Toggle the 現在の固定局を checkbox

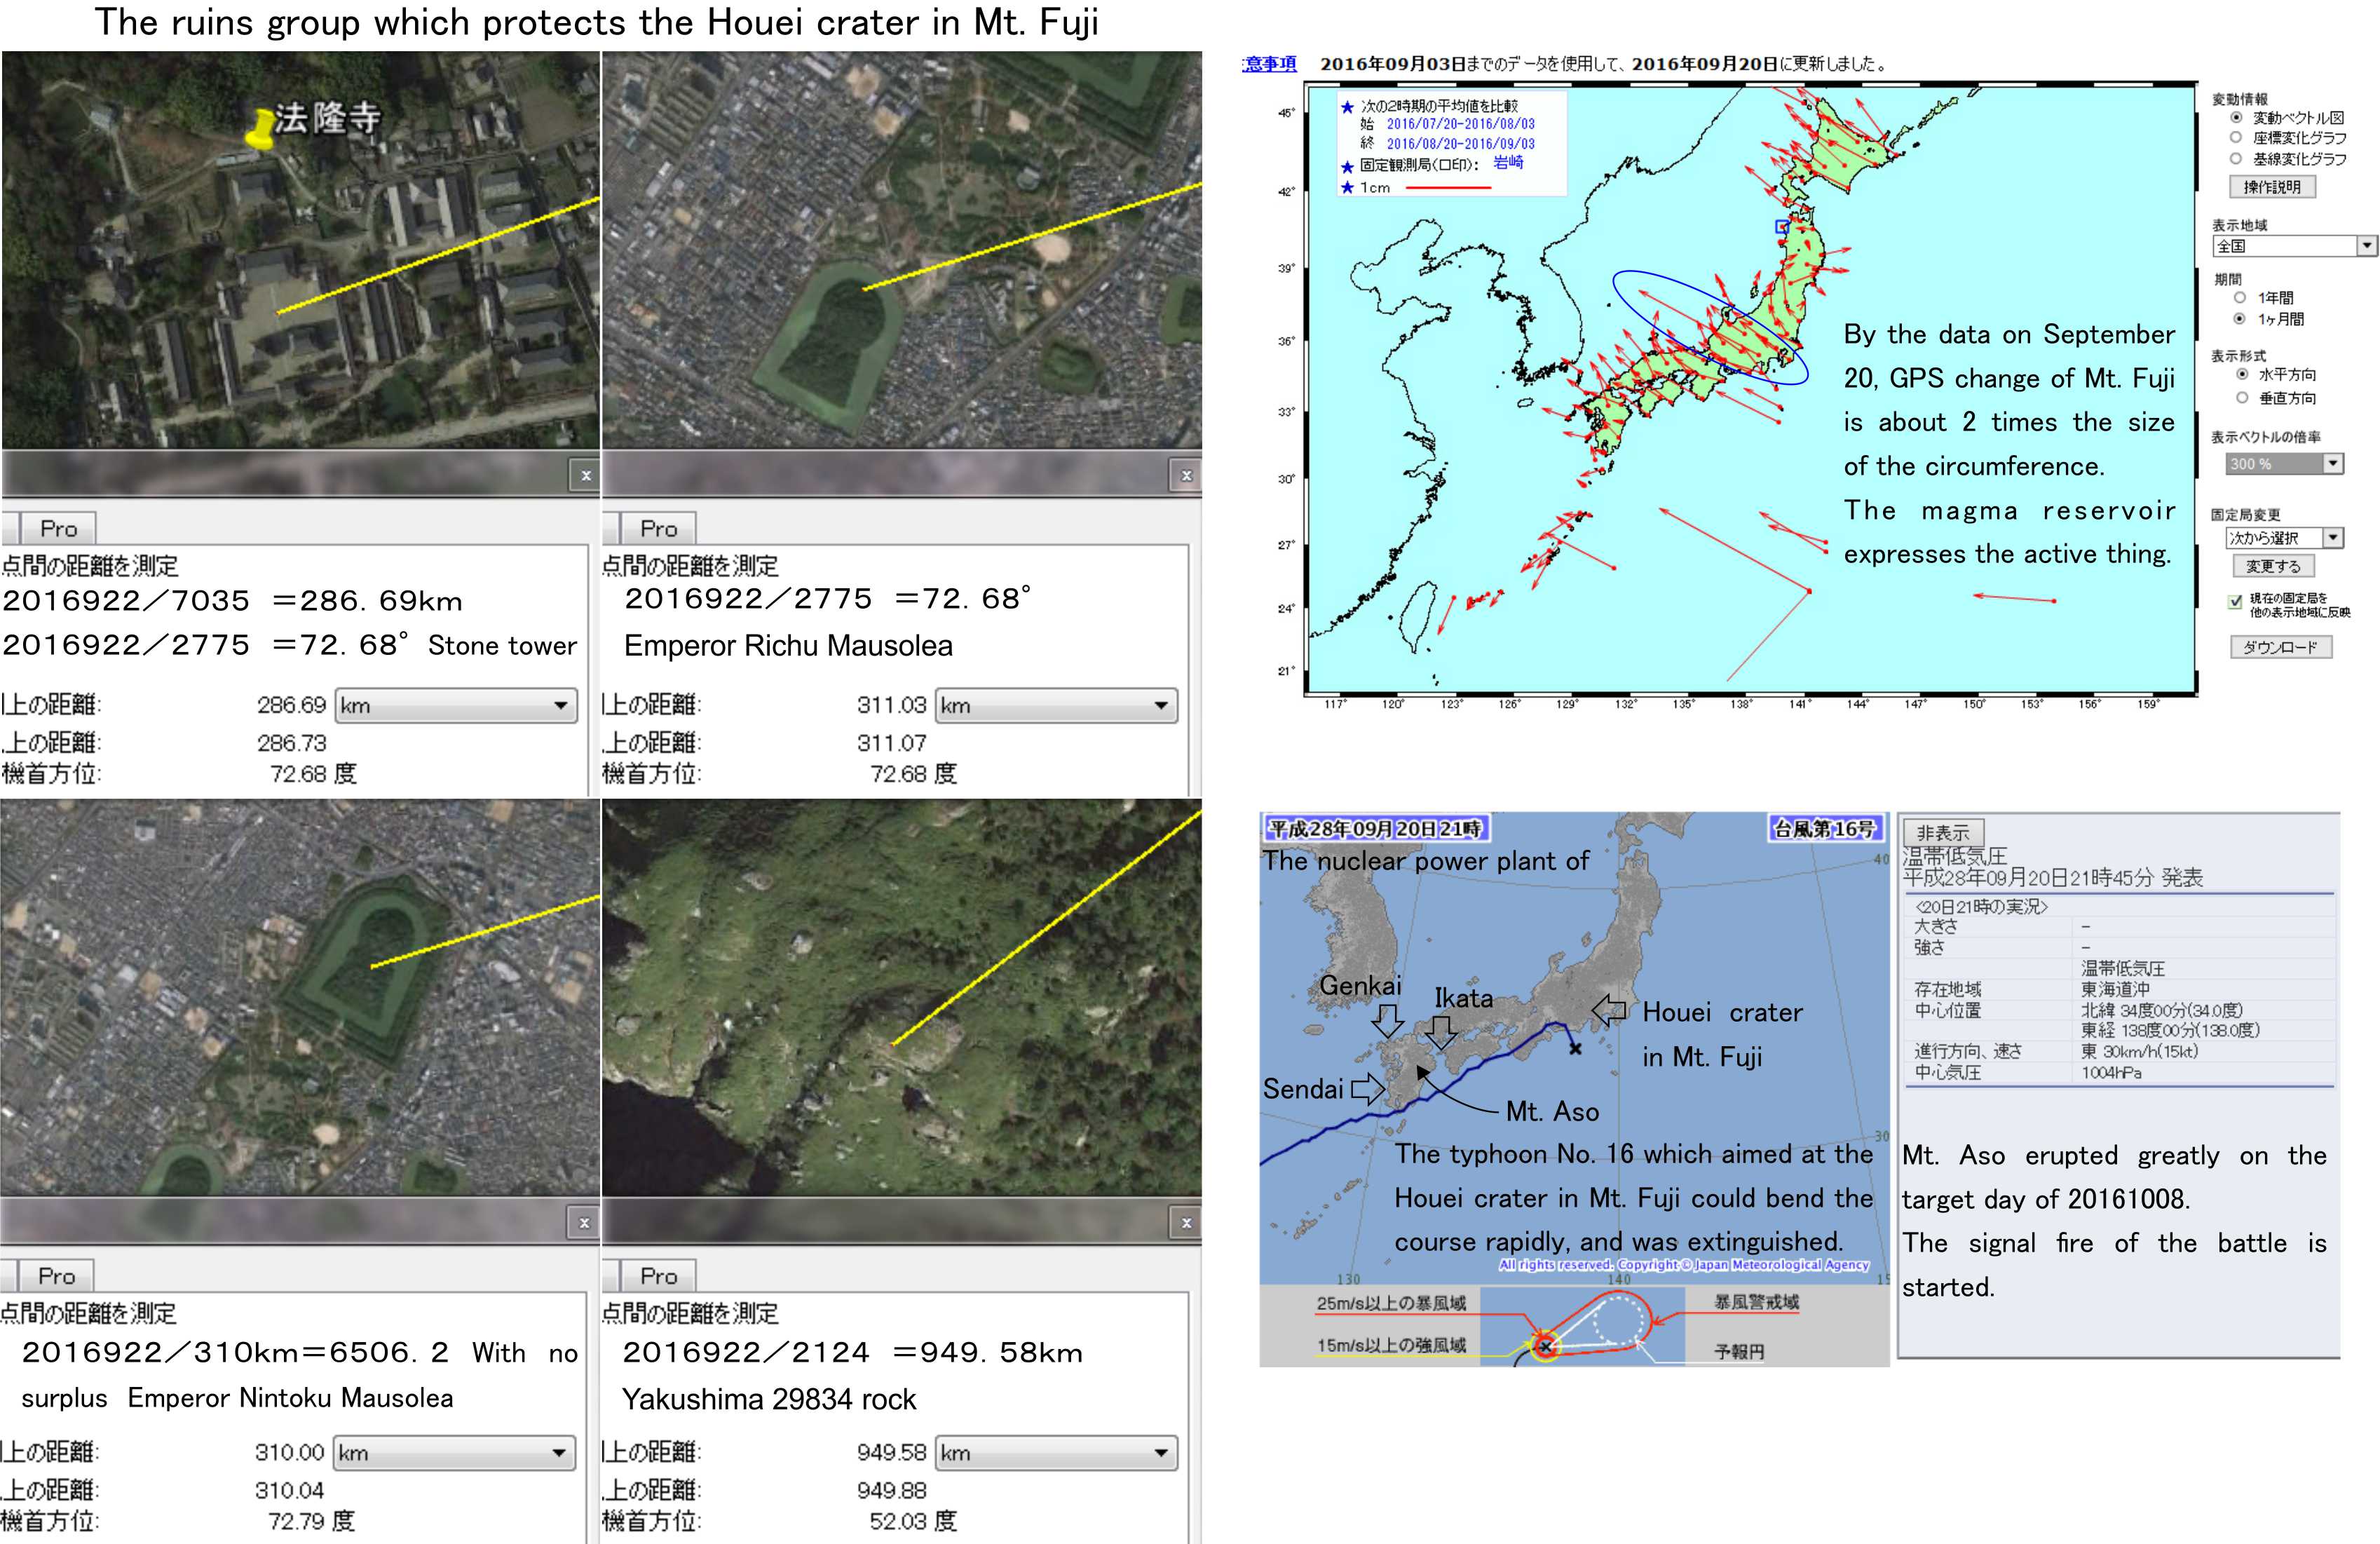2236,602
